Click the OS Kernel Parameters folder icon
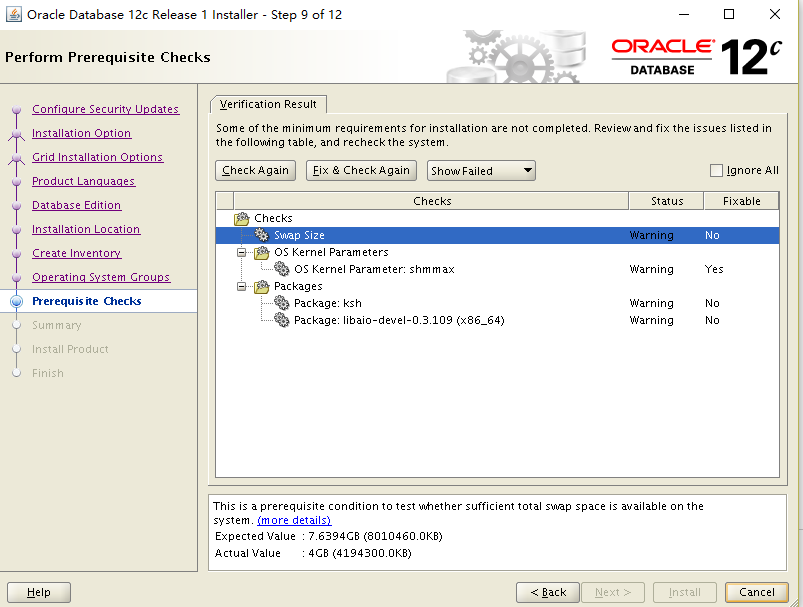The image size is (803, 607). pyautogui.click(x=262, y=253)
